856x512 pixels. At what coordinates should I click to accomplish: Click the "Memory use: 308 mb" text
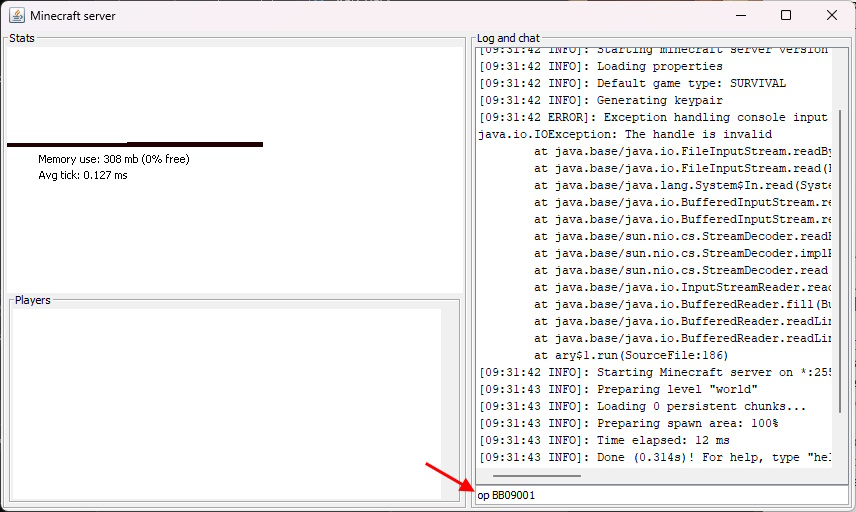113,159
